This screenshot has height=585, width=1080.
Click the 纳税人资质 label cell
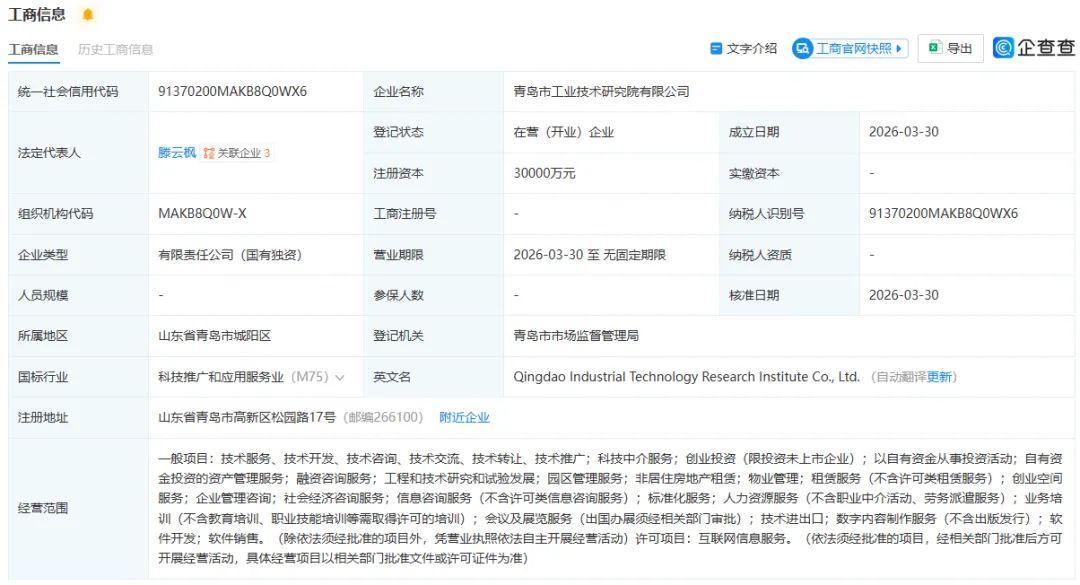[789, 255]
